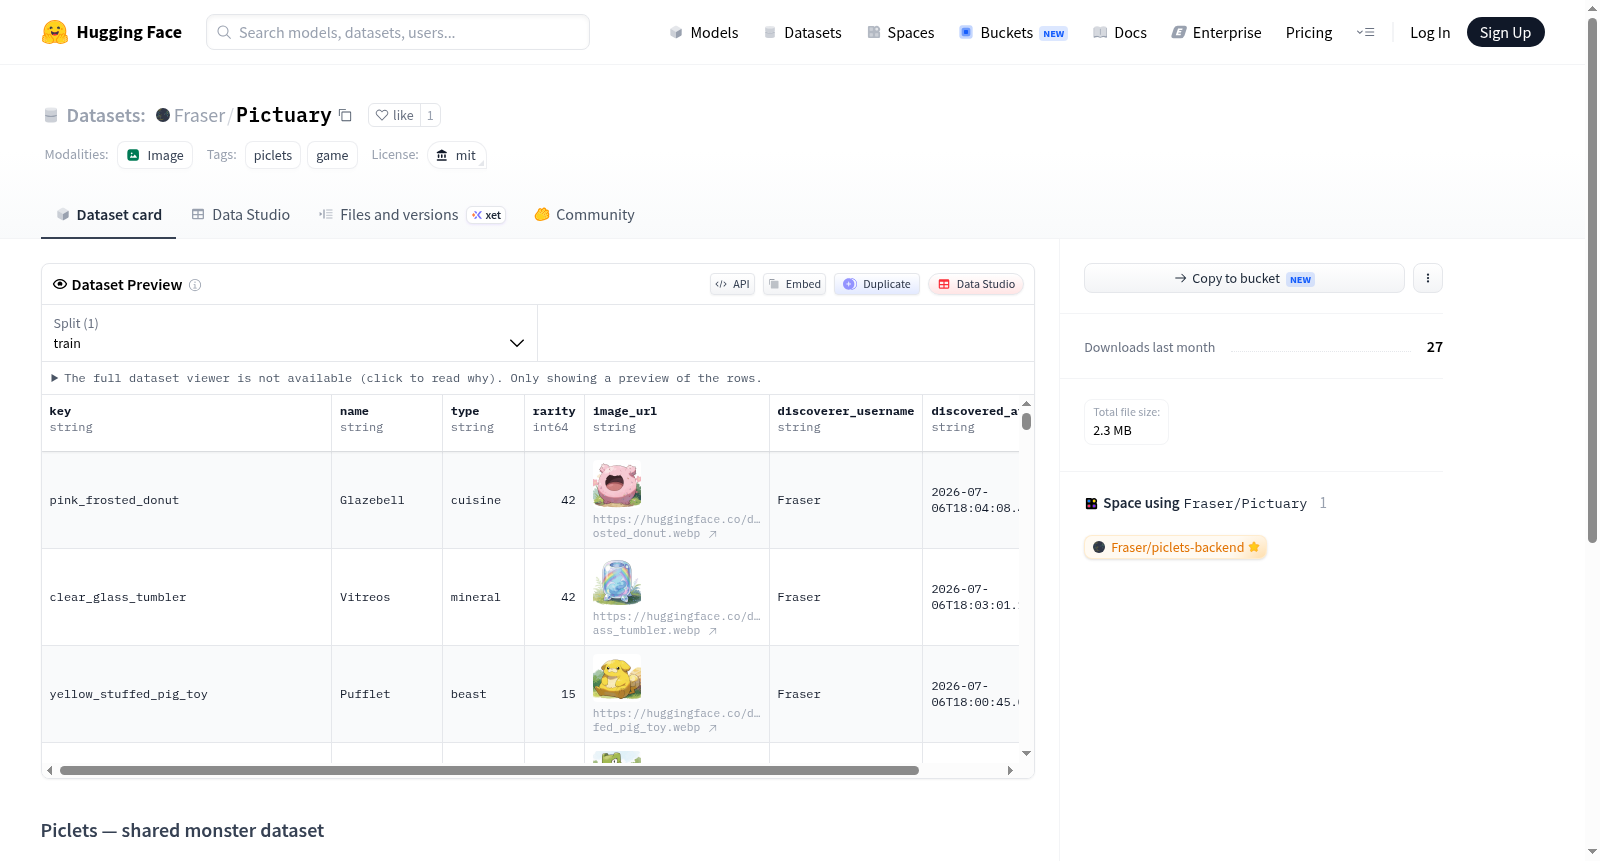Open the Community tab
This screenshot has width=1600, height=861.
coord(584,215)
